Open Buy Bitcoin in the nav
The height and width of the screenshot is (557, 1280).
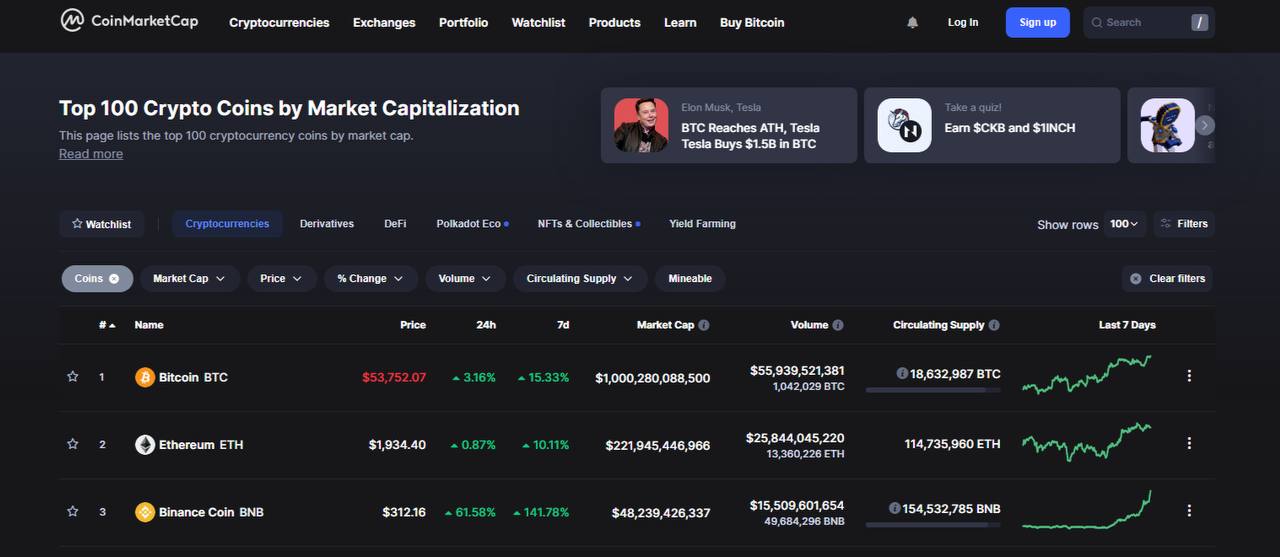(752, 22)
